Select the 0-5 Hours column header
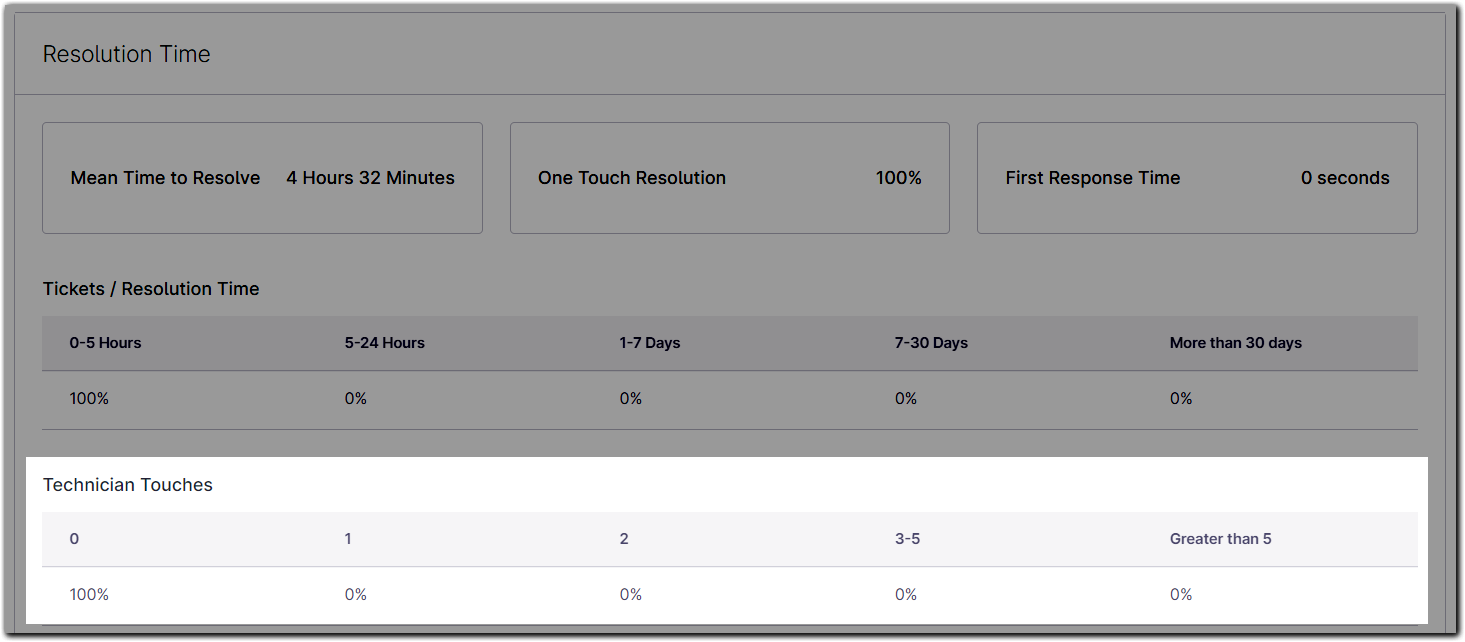This screenshot has height=642, width=1465. click(105, 342)
